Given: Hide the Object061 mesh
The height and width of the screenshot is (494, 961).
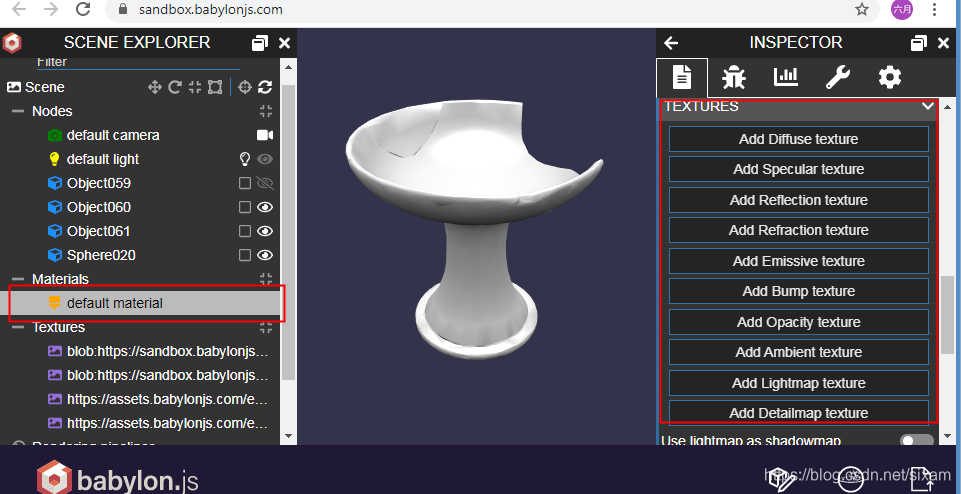Looking at the screenshot, I should pos(265,231).
